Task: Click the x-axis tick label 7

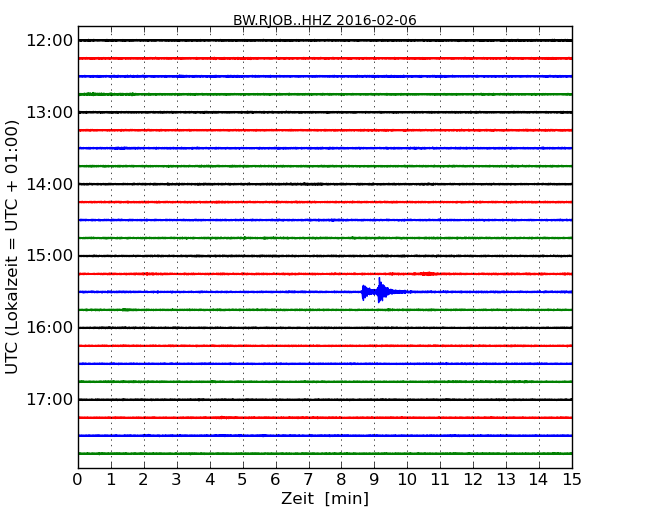Action: (x=308, y=479)
